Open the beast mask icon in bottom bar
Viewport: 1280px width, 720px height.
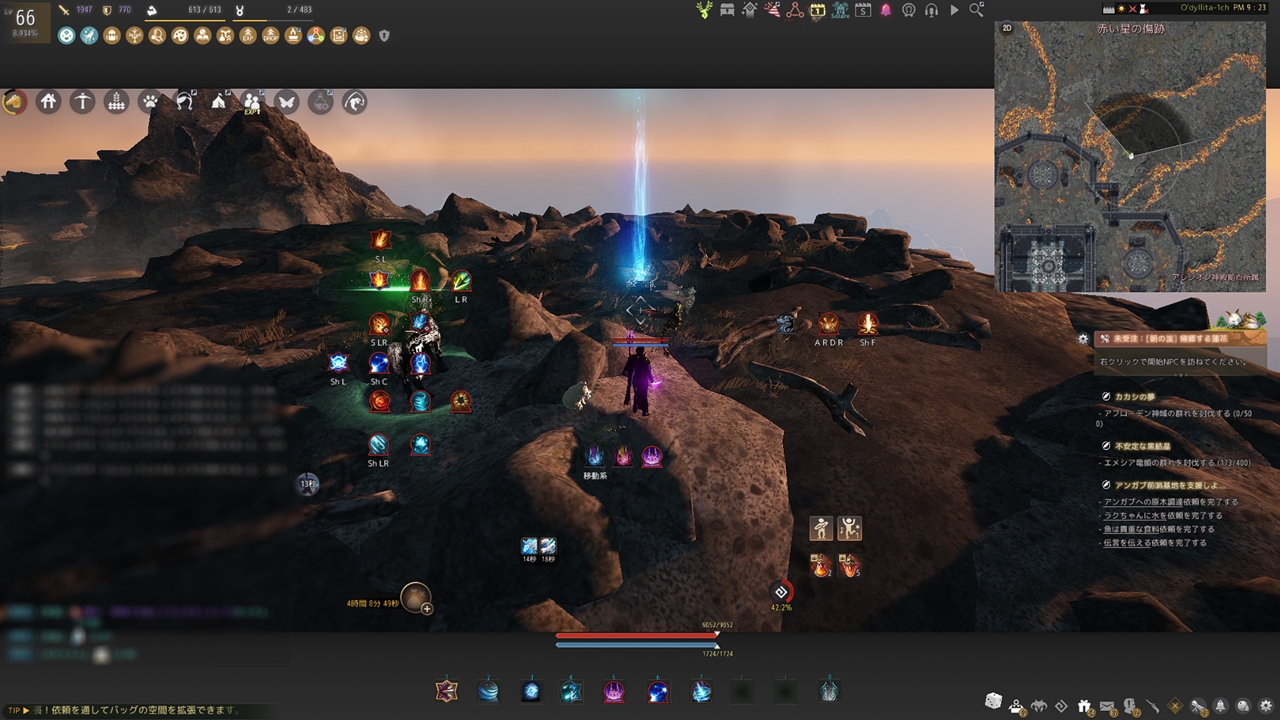(x=1039, y=707)
